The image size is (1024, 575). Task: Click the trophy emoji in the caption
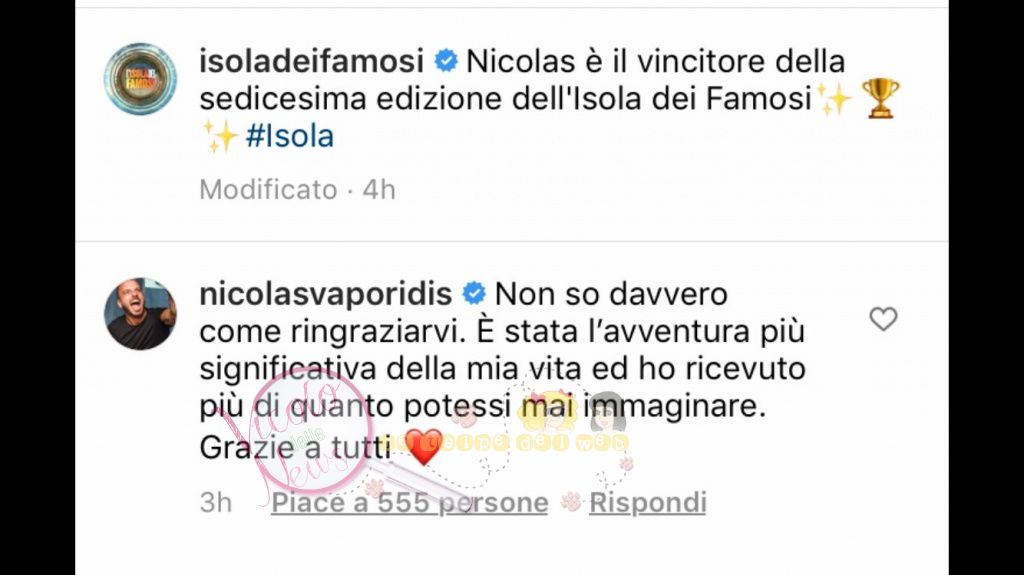[x=881, y=98]
